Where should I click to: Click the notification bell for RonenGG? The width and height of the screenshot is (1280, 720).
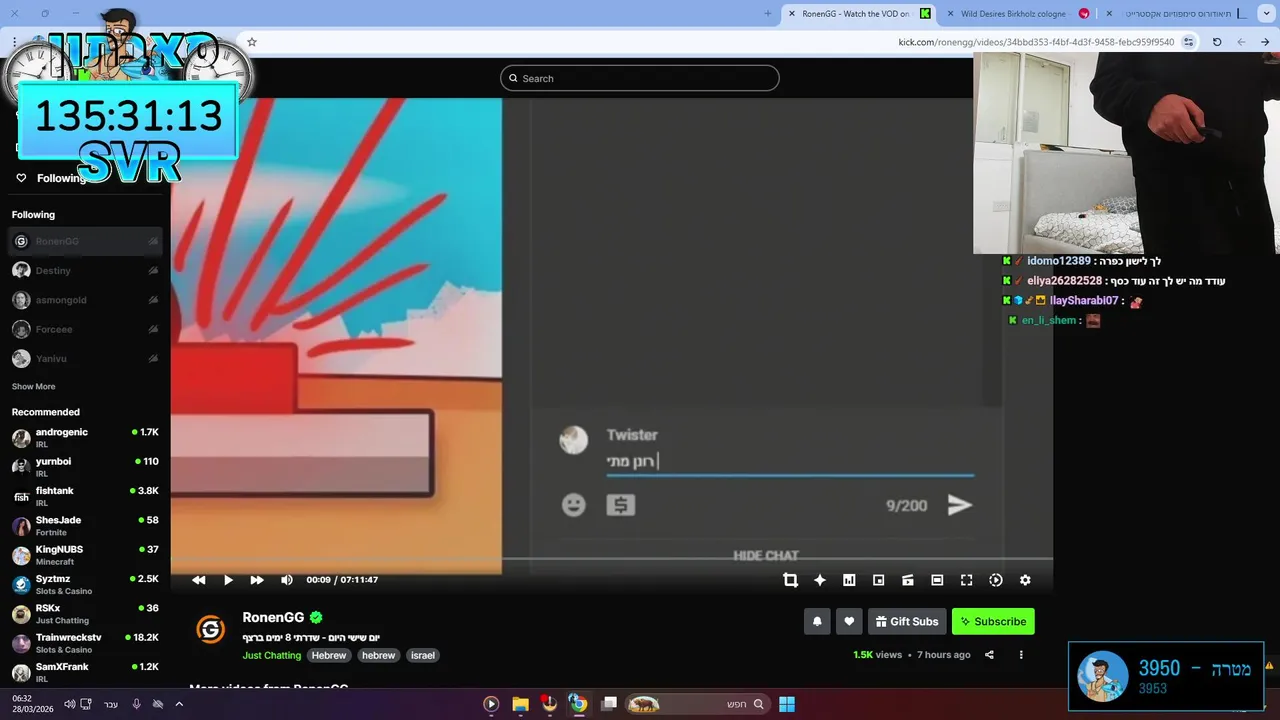point(817,621)
